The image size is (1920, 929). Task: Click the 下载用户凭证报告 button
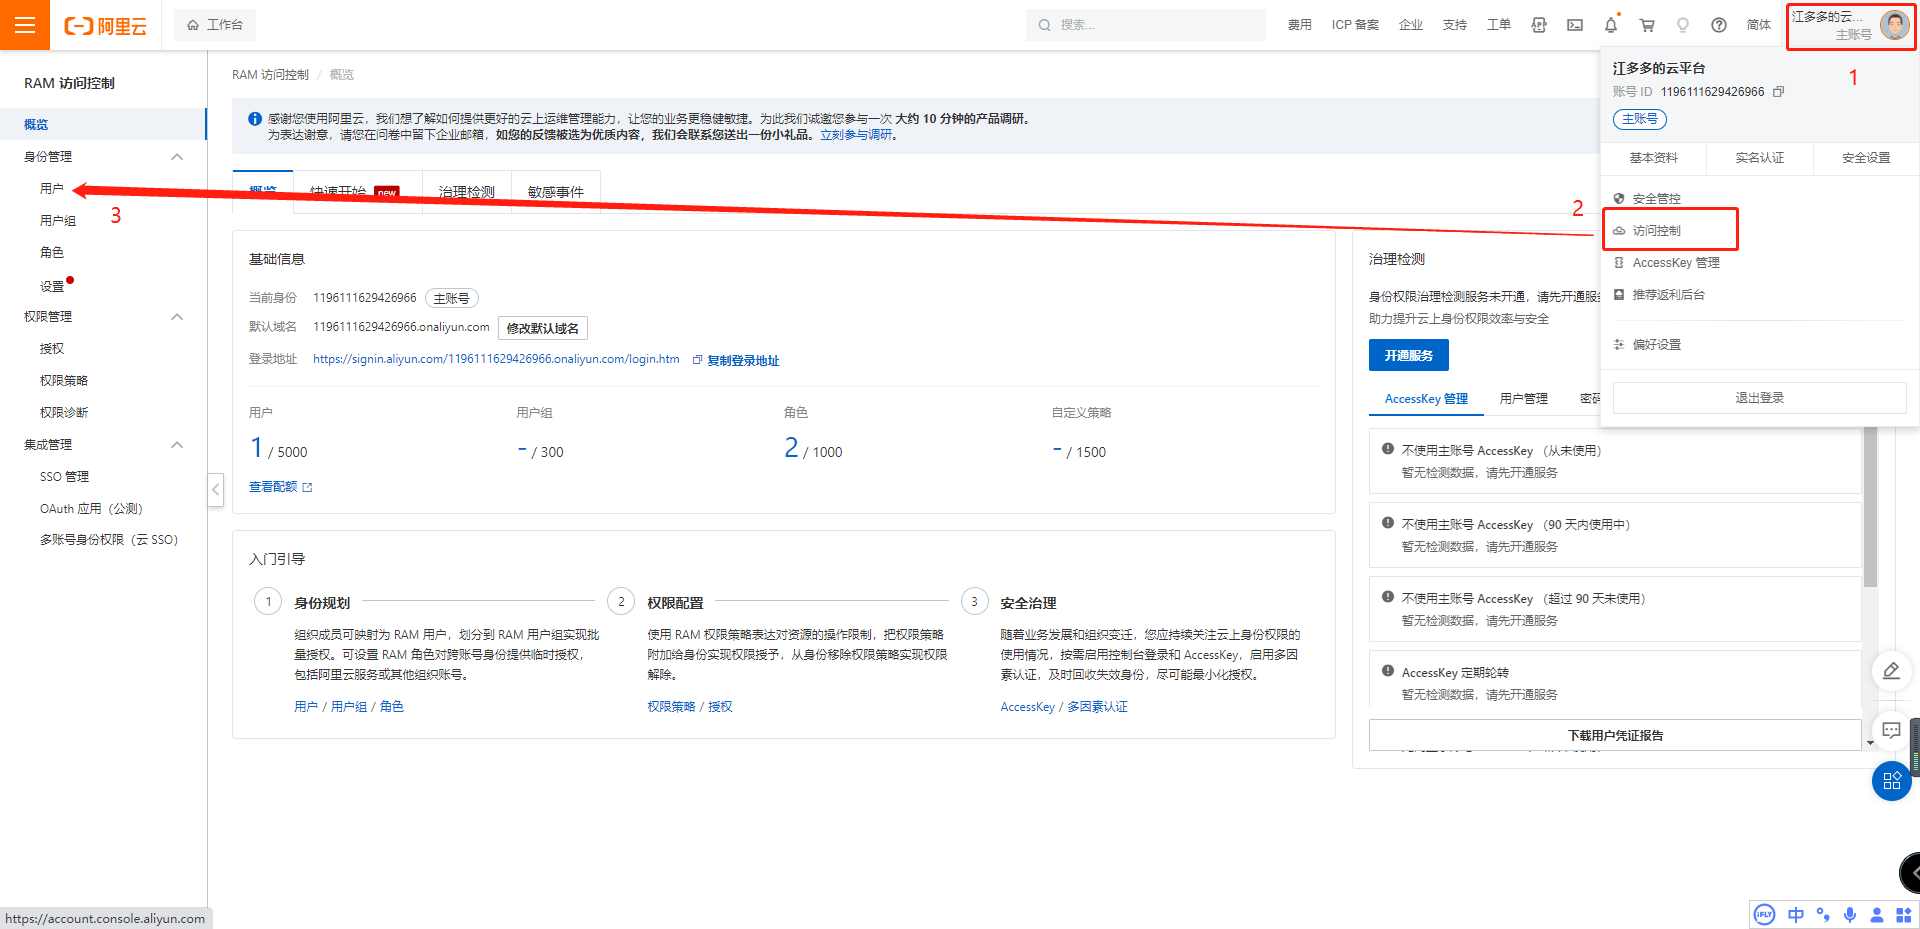1615,735
